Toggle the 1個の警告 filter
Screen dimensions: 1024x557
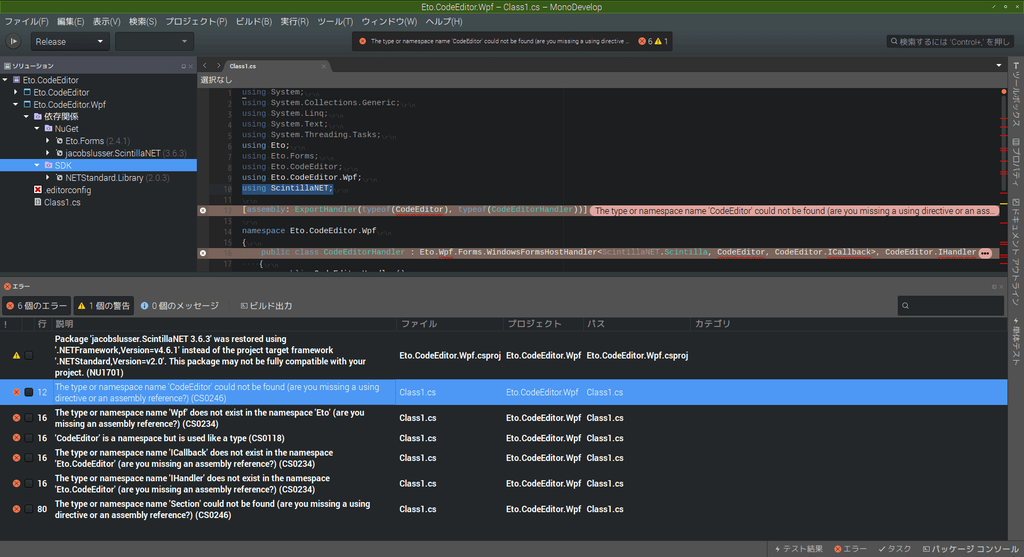[x=103, y=306]
